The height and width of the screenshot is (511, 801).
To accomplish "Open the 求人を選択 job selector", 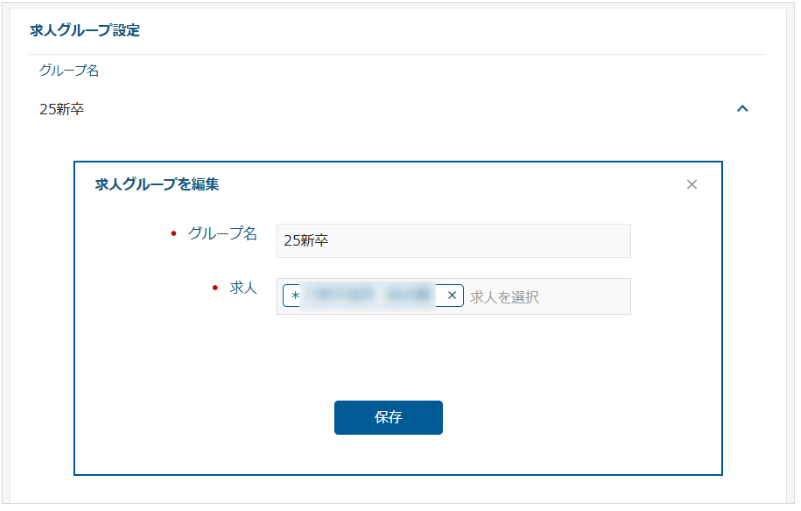I will click(504, 297).
